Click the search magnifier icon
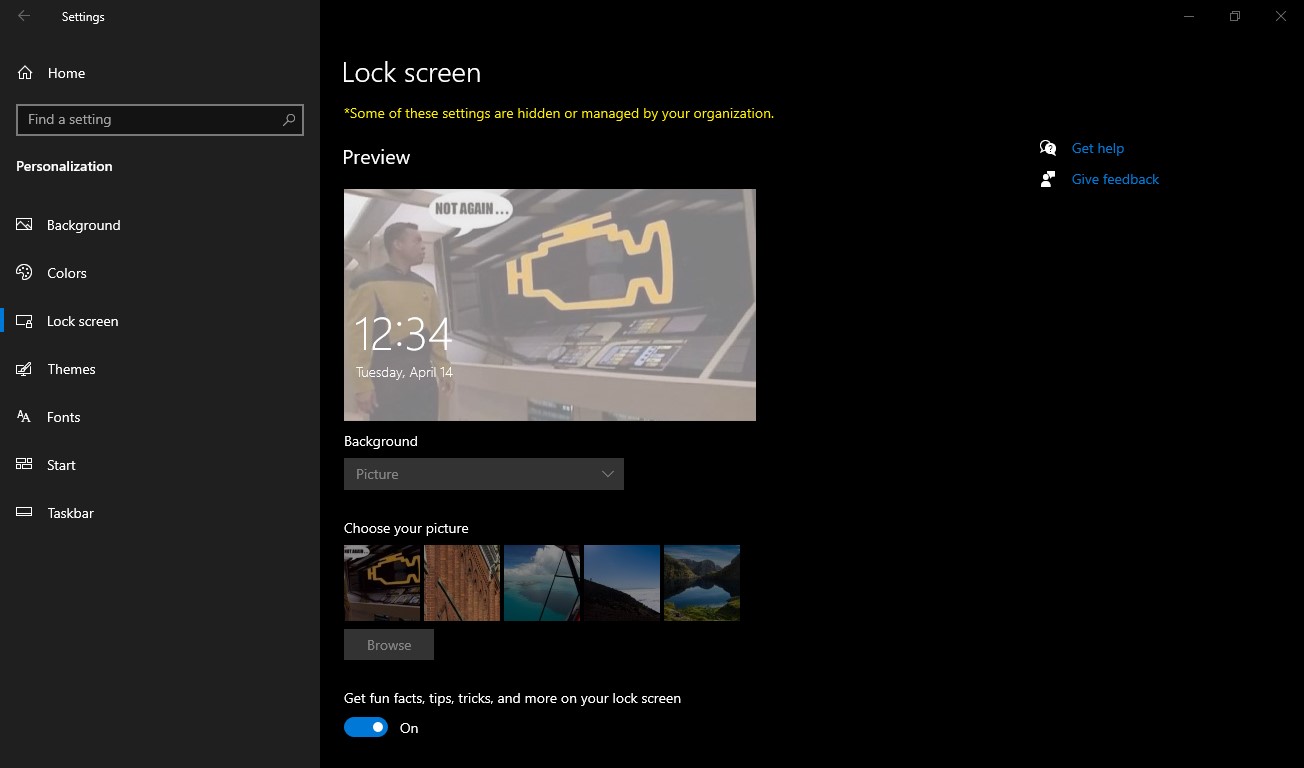The width and height of the screenshot is (1304, 768). 289,119
